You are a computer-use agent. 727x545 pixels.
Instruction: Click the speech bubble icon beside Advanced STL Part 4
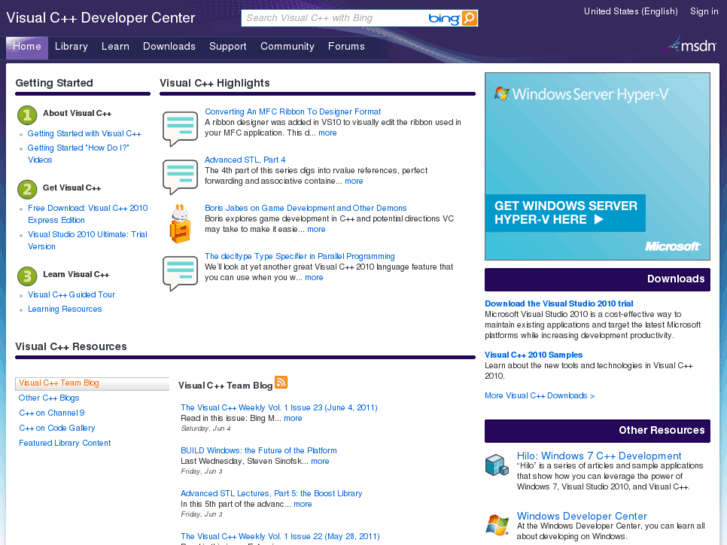(x=180, y=176)
